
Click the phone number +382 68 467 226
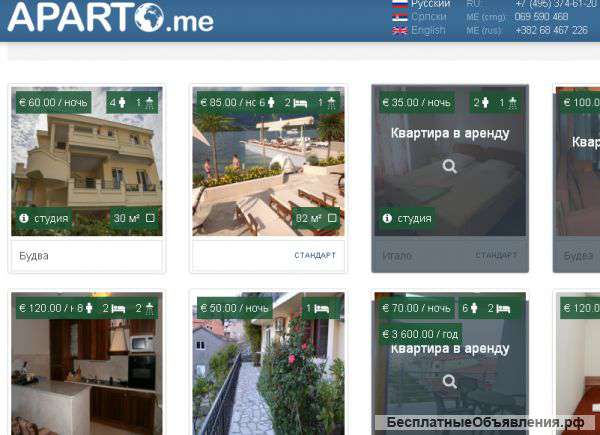click(551, 30)
